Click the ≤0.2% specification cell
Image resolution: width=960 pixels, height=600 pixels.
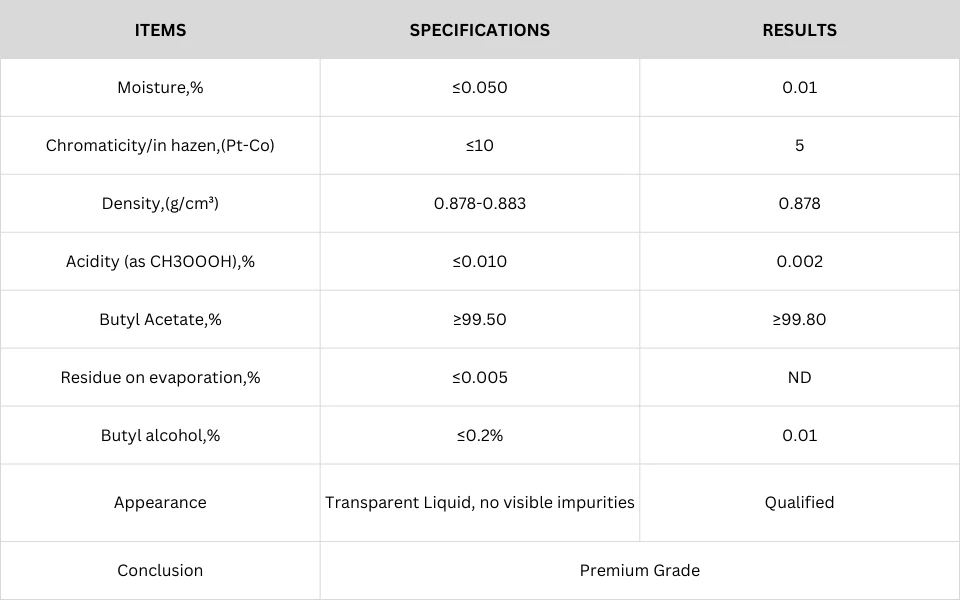[x=479, y=435]
